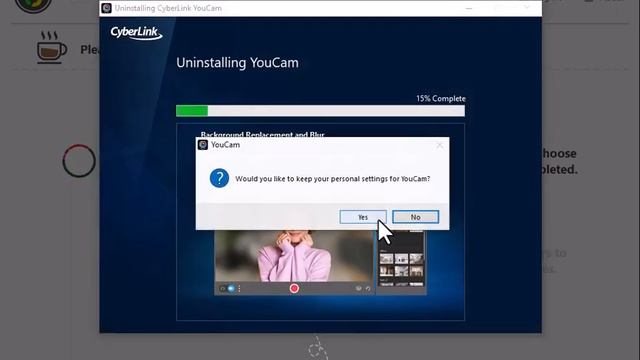Click the YouCam icon in dialog title
The height and width of the screenshot is (360, 640).
[x=203, y=144]
